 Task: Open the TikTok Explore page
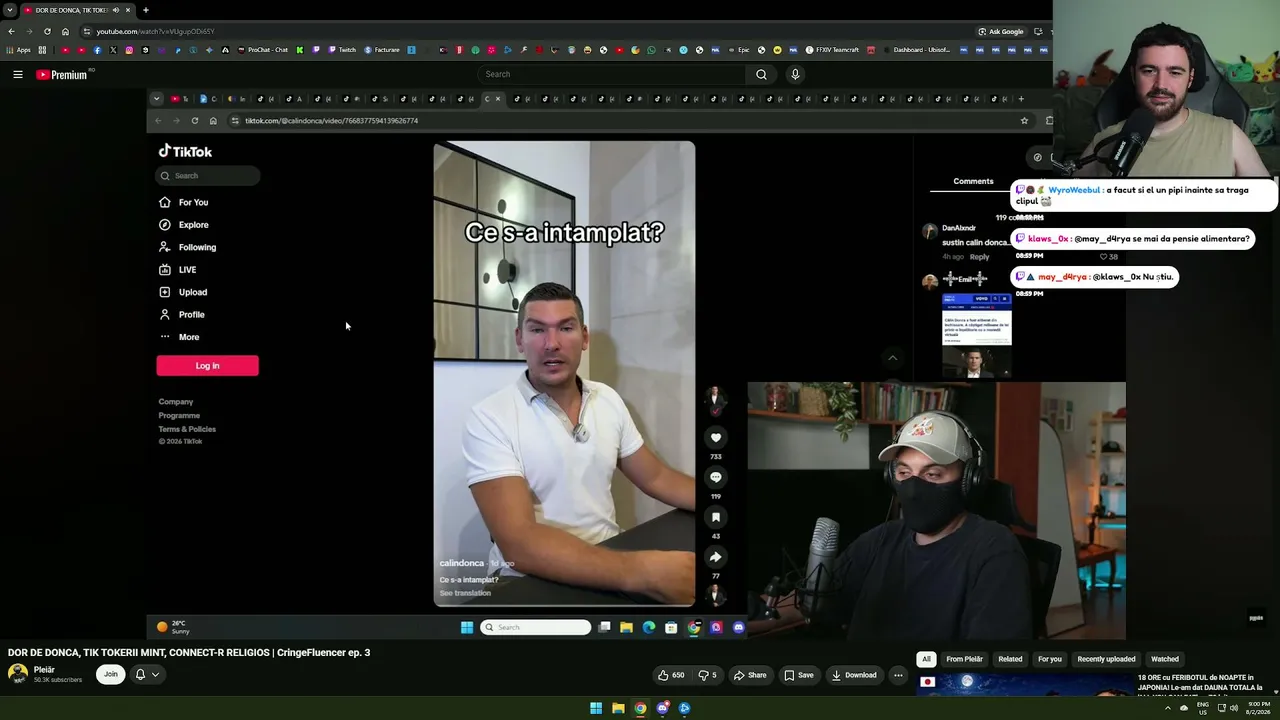click(x=184, y=225)
